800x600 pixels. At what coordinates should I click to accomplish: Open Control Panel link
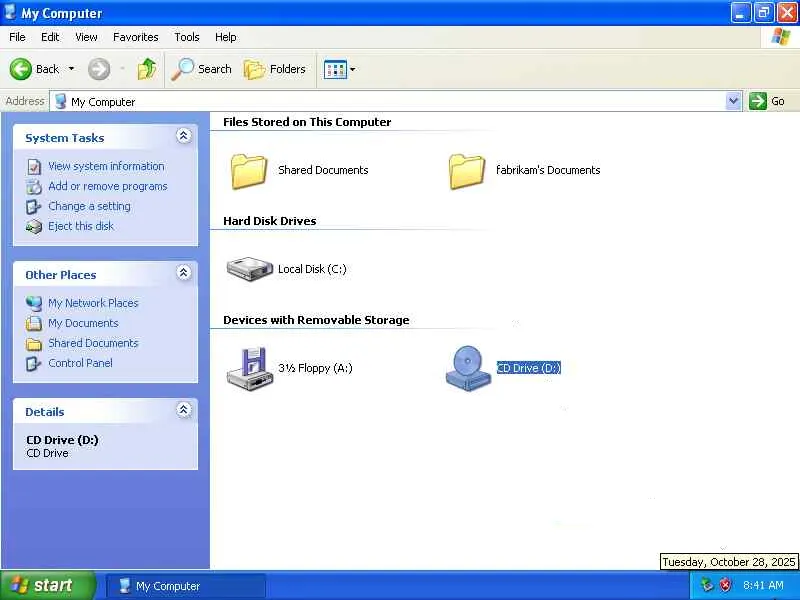pyautogui.click(x=80, y=363)
